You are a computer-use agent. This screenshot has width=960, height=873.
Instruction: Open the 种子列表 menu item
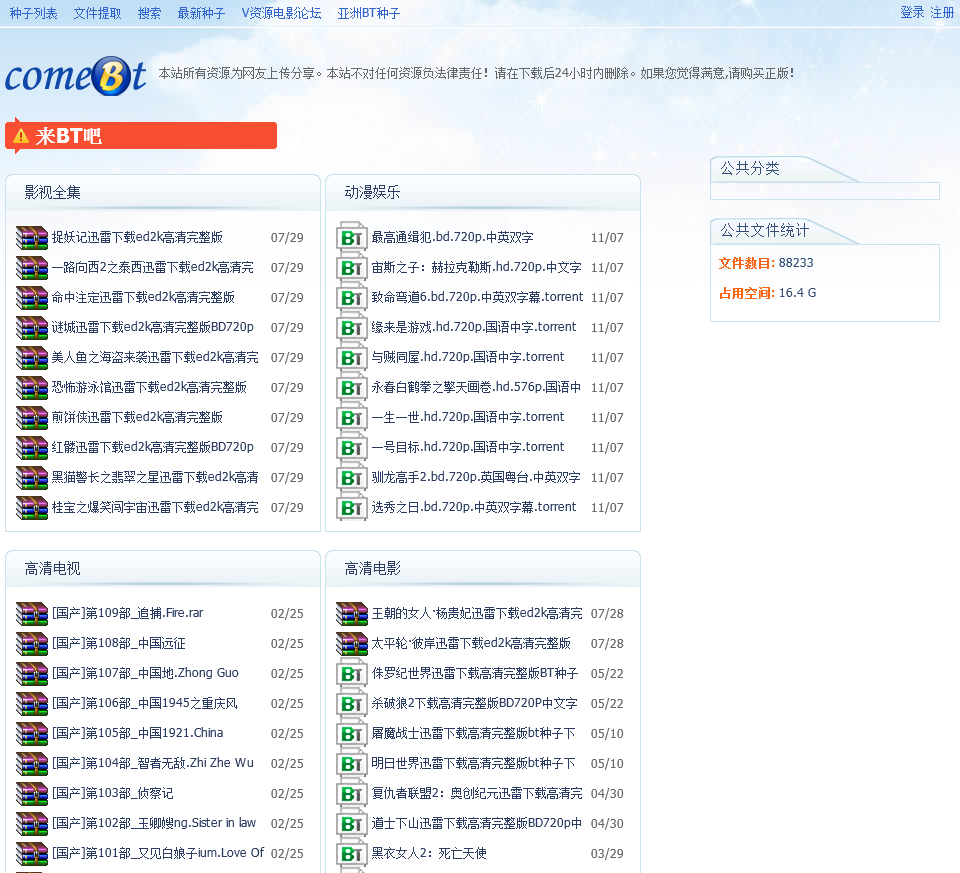[x=33, y=13]
